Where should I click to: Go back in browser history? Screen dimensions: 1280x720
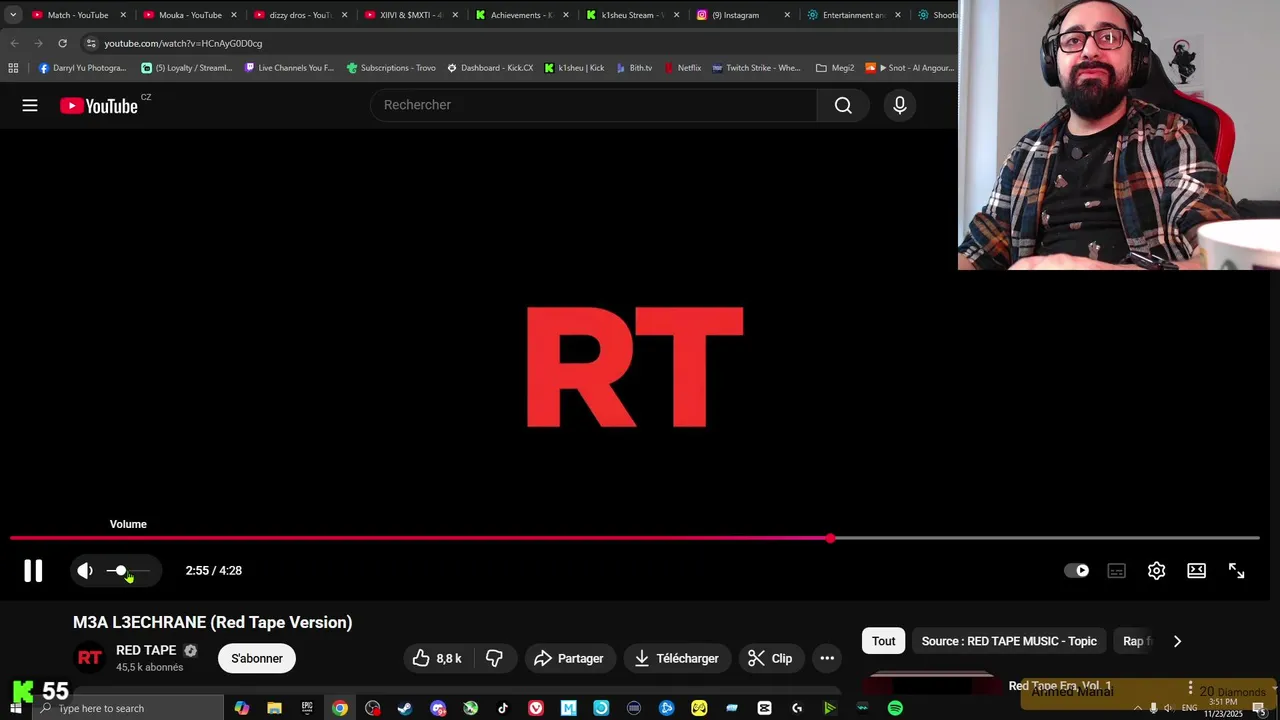14,43
